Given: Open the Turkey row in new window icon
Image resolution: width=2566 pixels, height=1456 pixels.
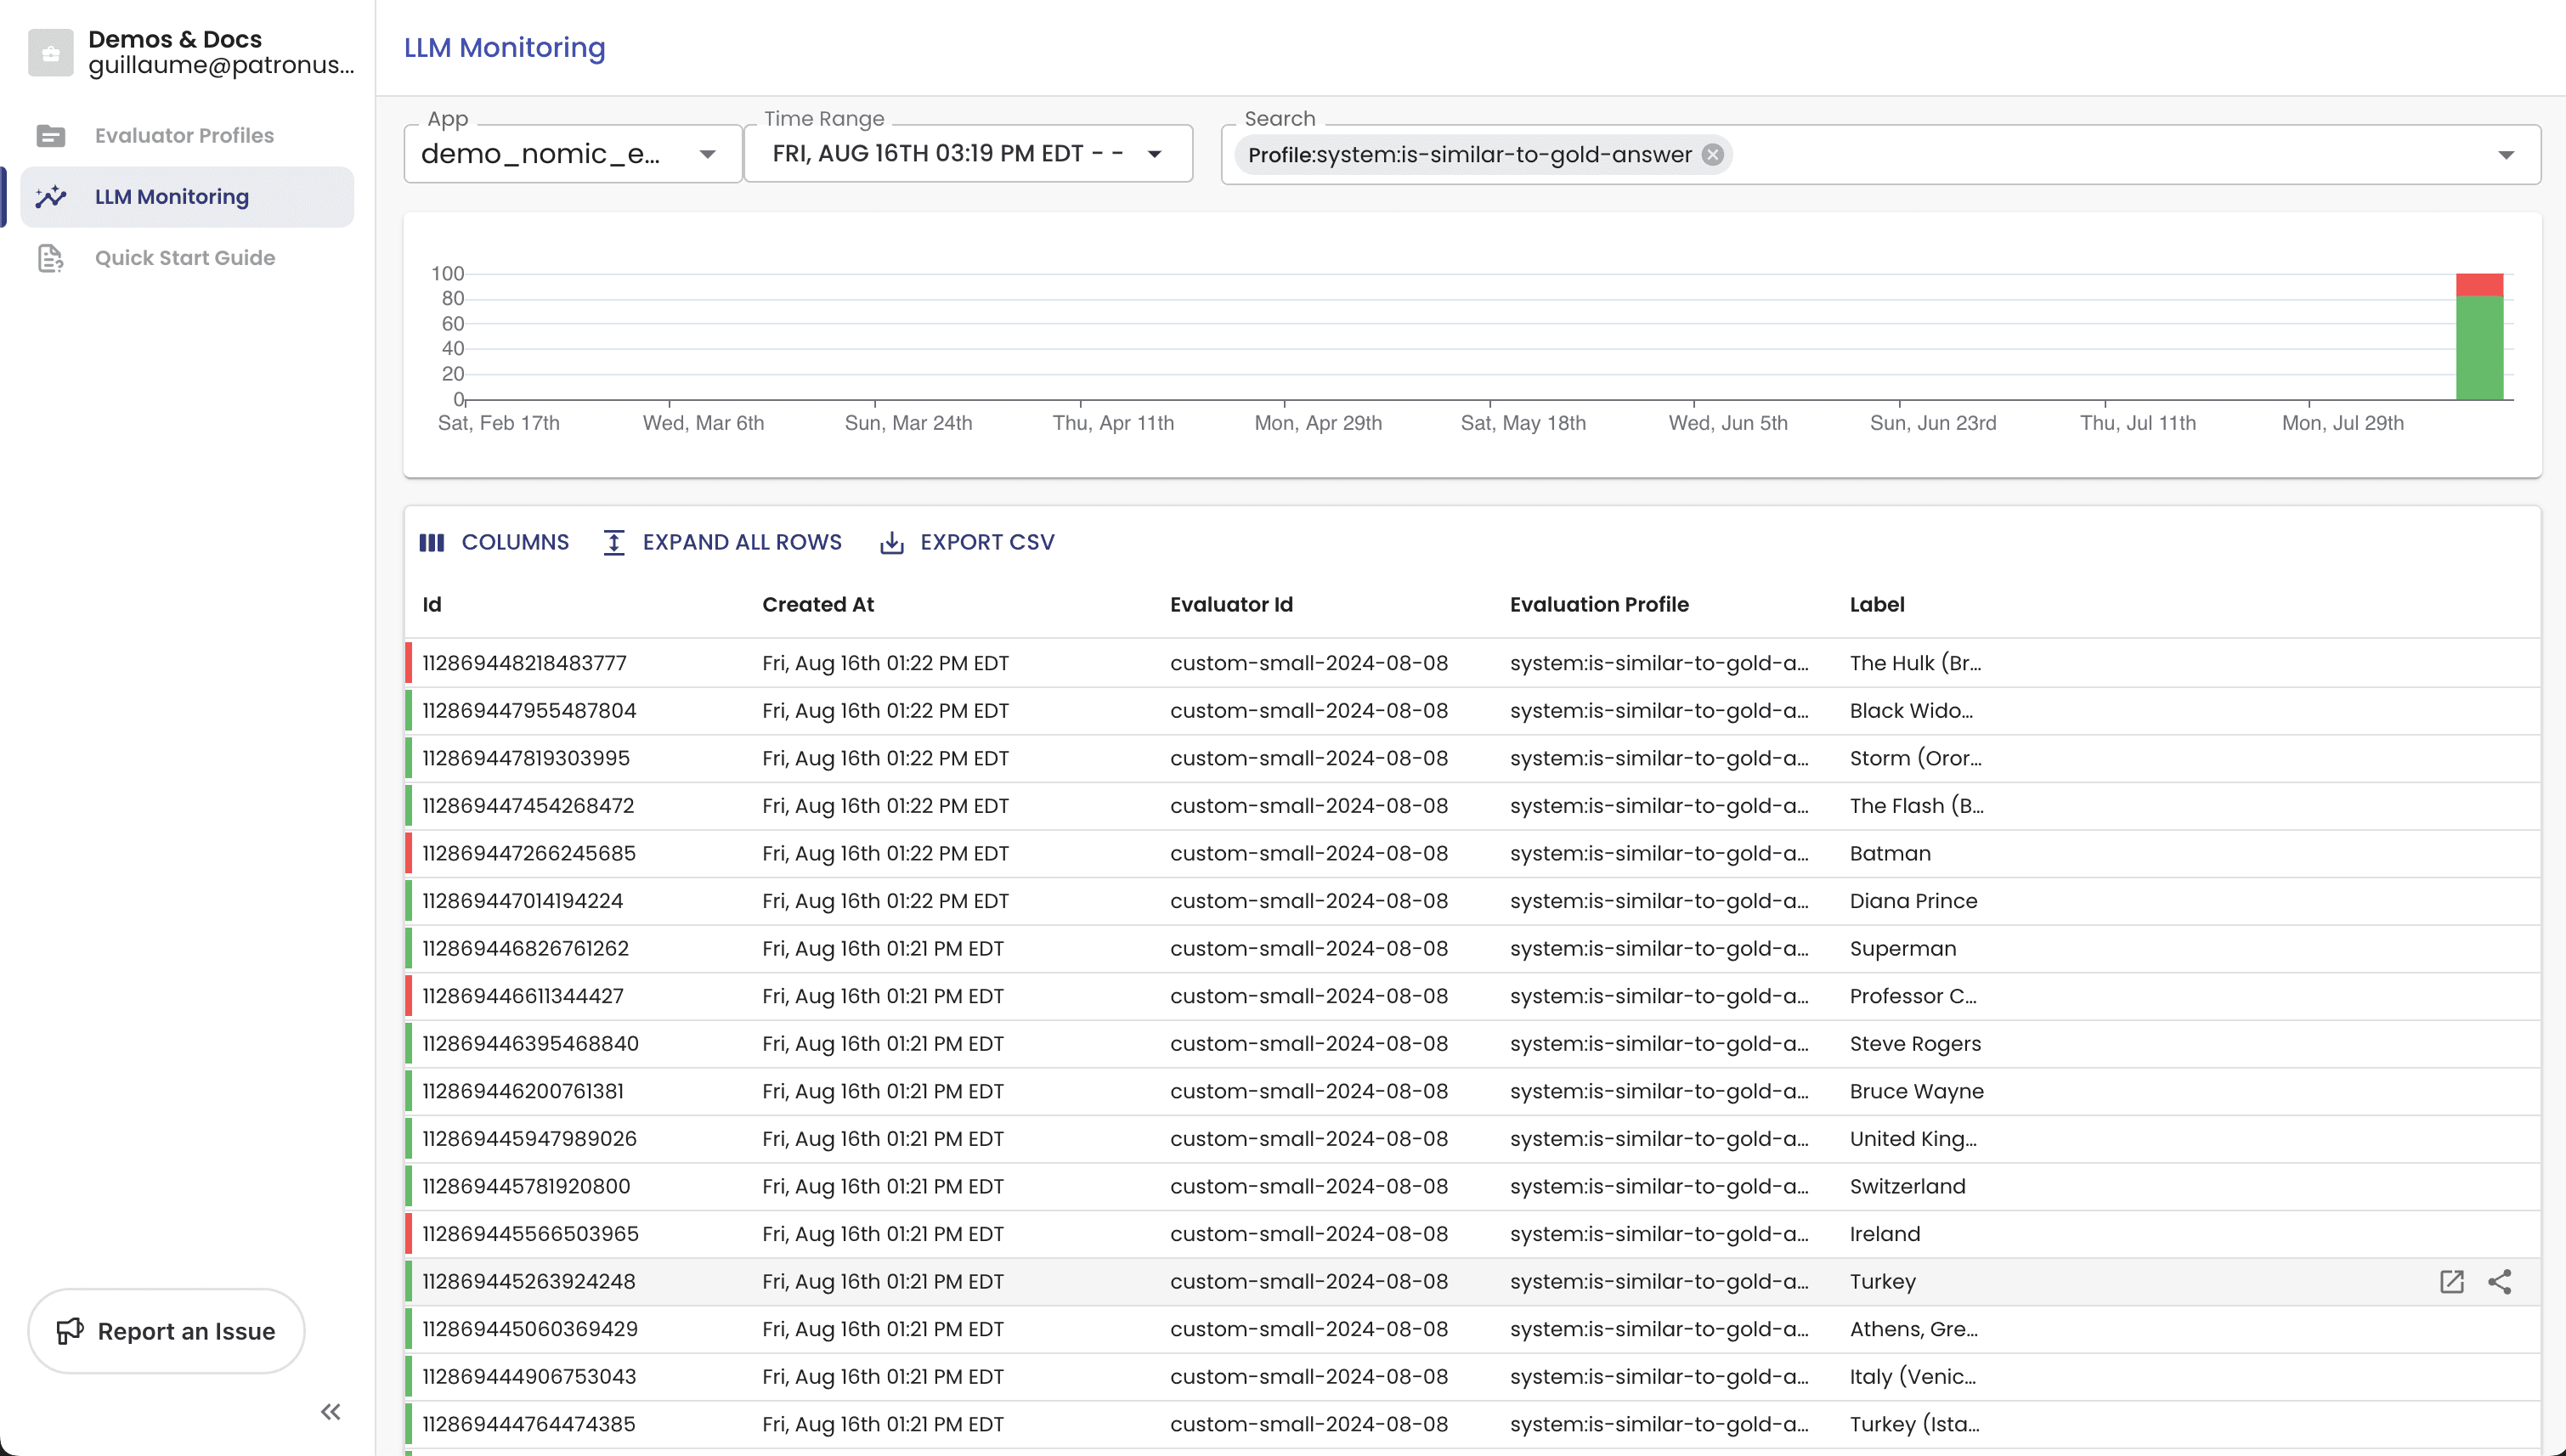Looking at the screenshot, I should point(2451,1281).
